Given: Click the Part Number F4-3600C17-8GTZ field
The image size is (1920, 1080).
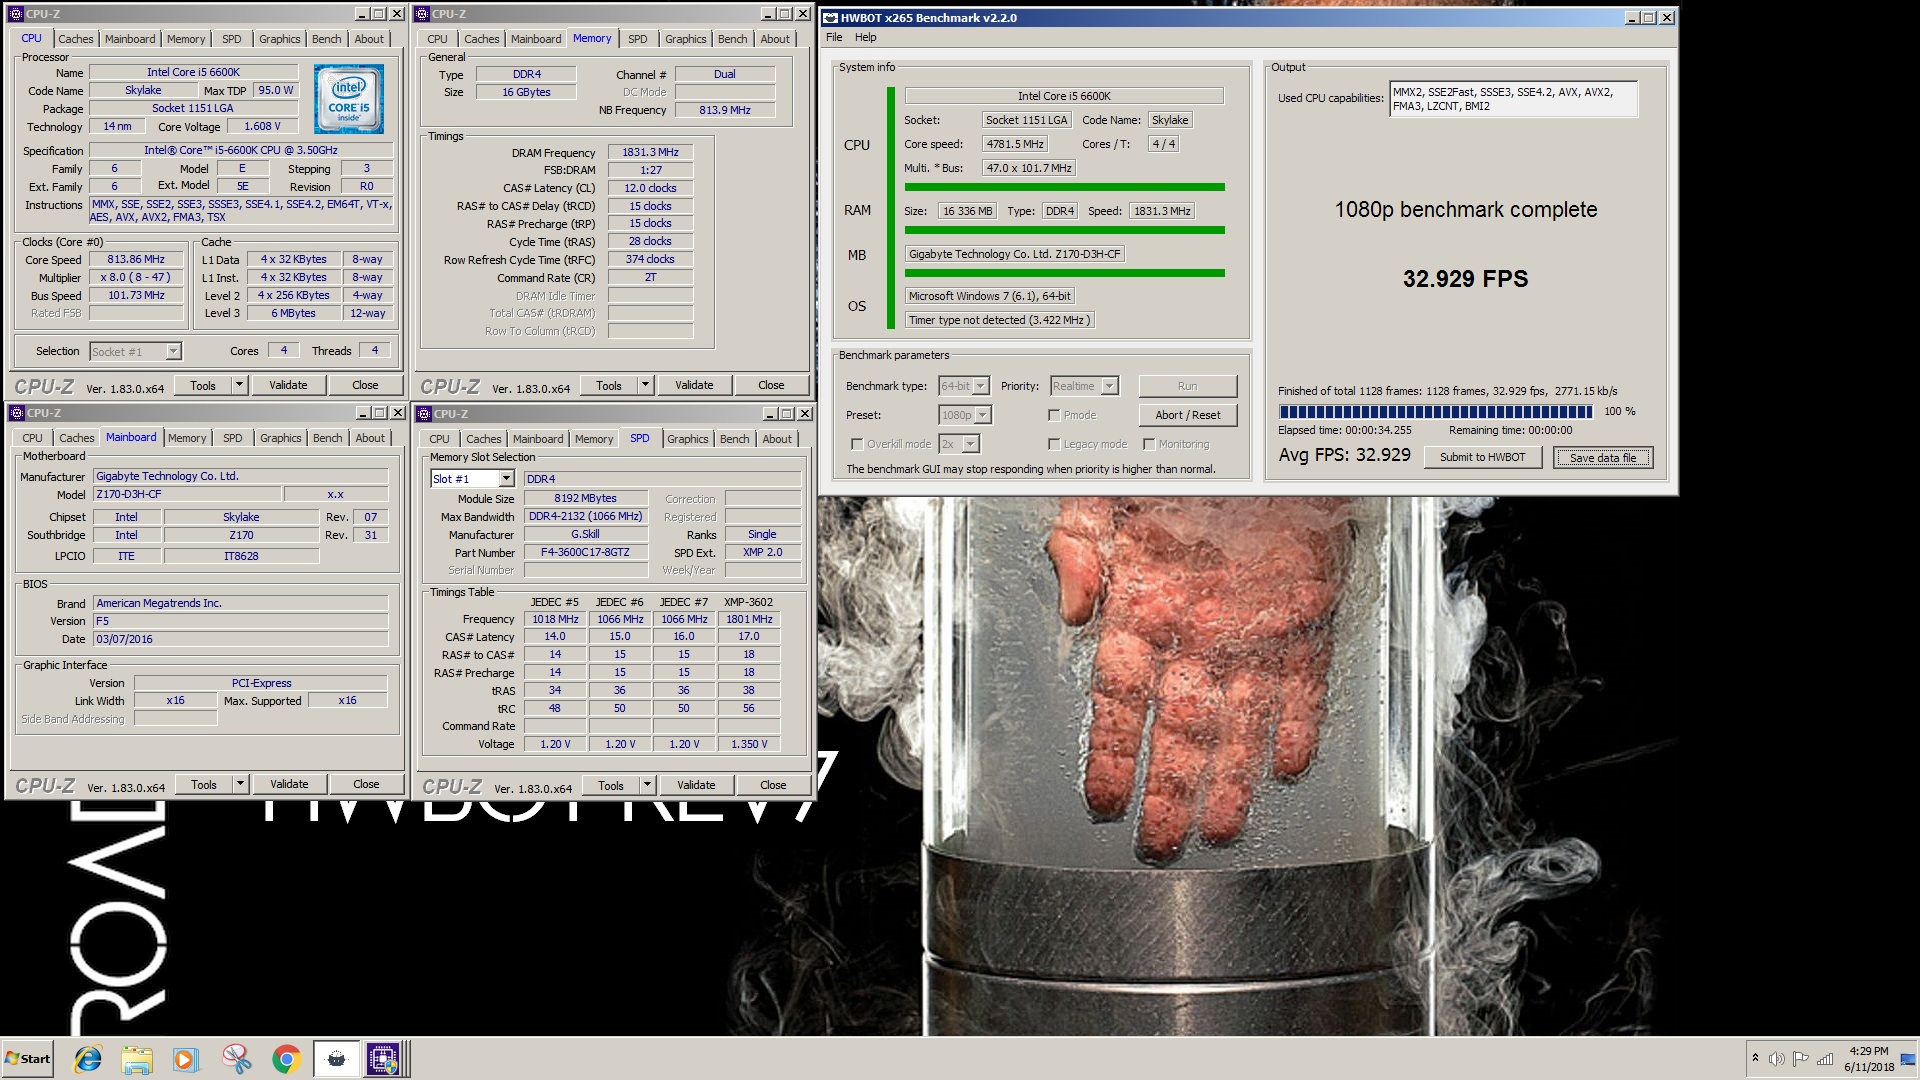Looking at the screenshot, I should coord(585,552).
